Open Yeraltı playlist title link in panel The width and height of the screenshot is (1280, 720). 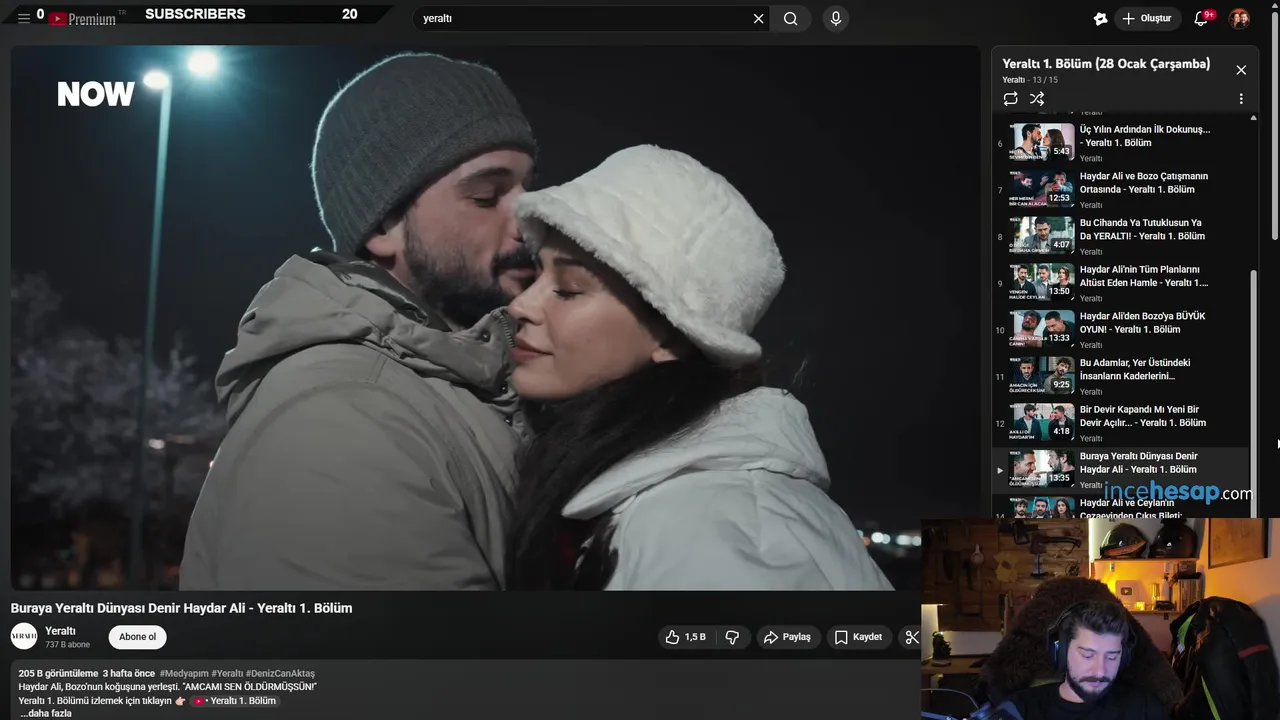tap(1014, 80)
